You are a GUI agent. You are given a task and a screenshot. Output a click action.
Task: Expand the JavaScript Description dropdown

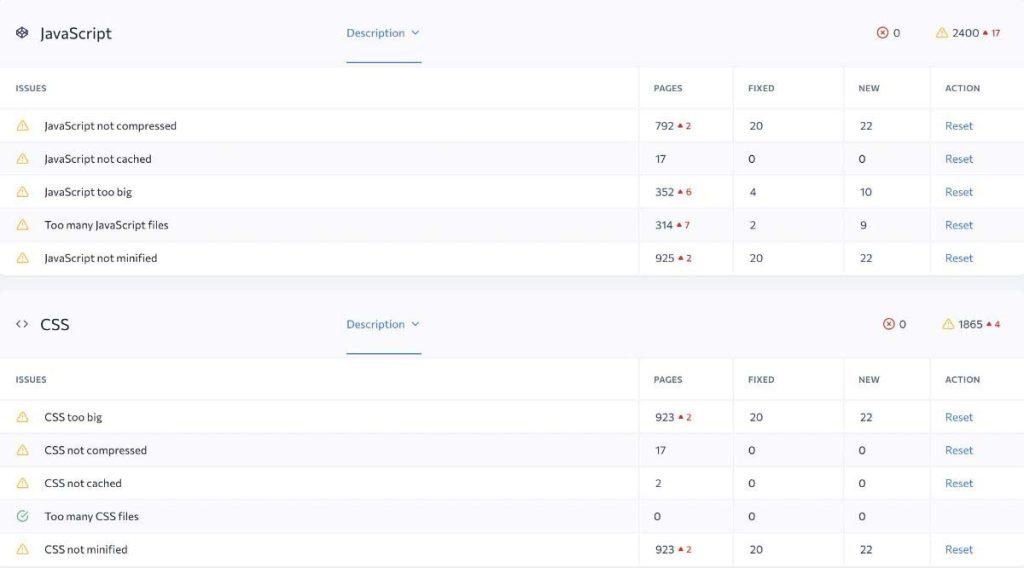click(x=383, y=33)
